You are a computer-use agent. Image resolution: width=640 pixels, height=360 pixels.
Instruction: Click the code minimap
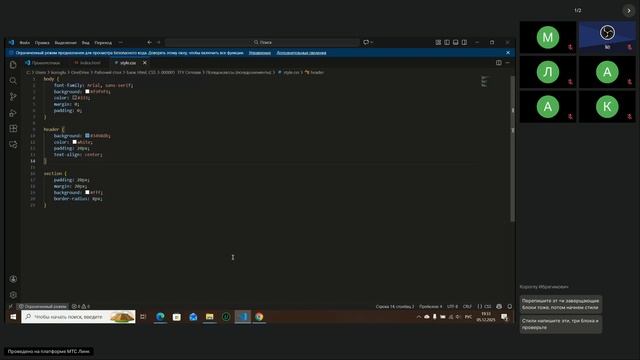pyautogui.click(x=484, y=81)
